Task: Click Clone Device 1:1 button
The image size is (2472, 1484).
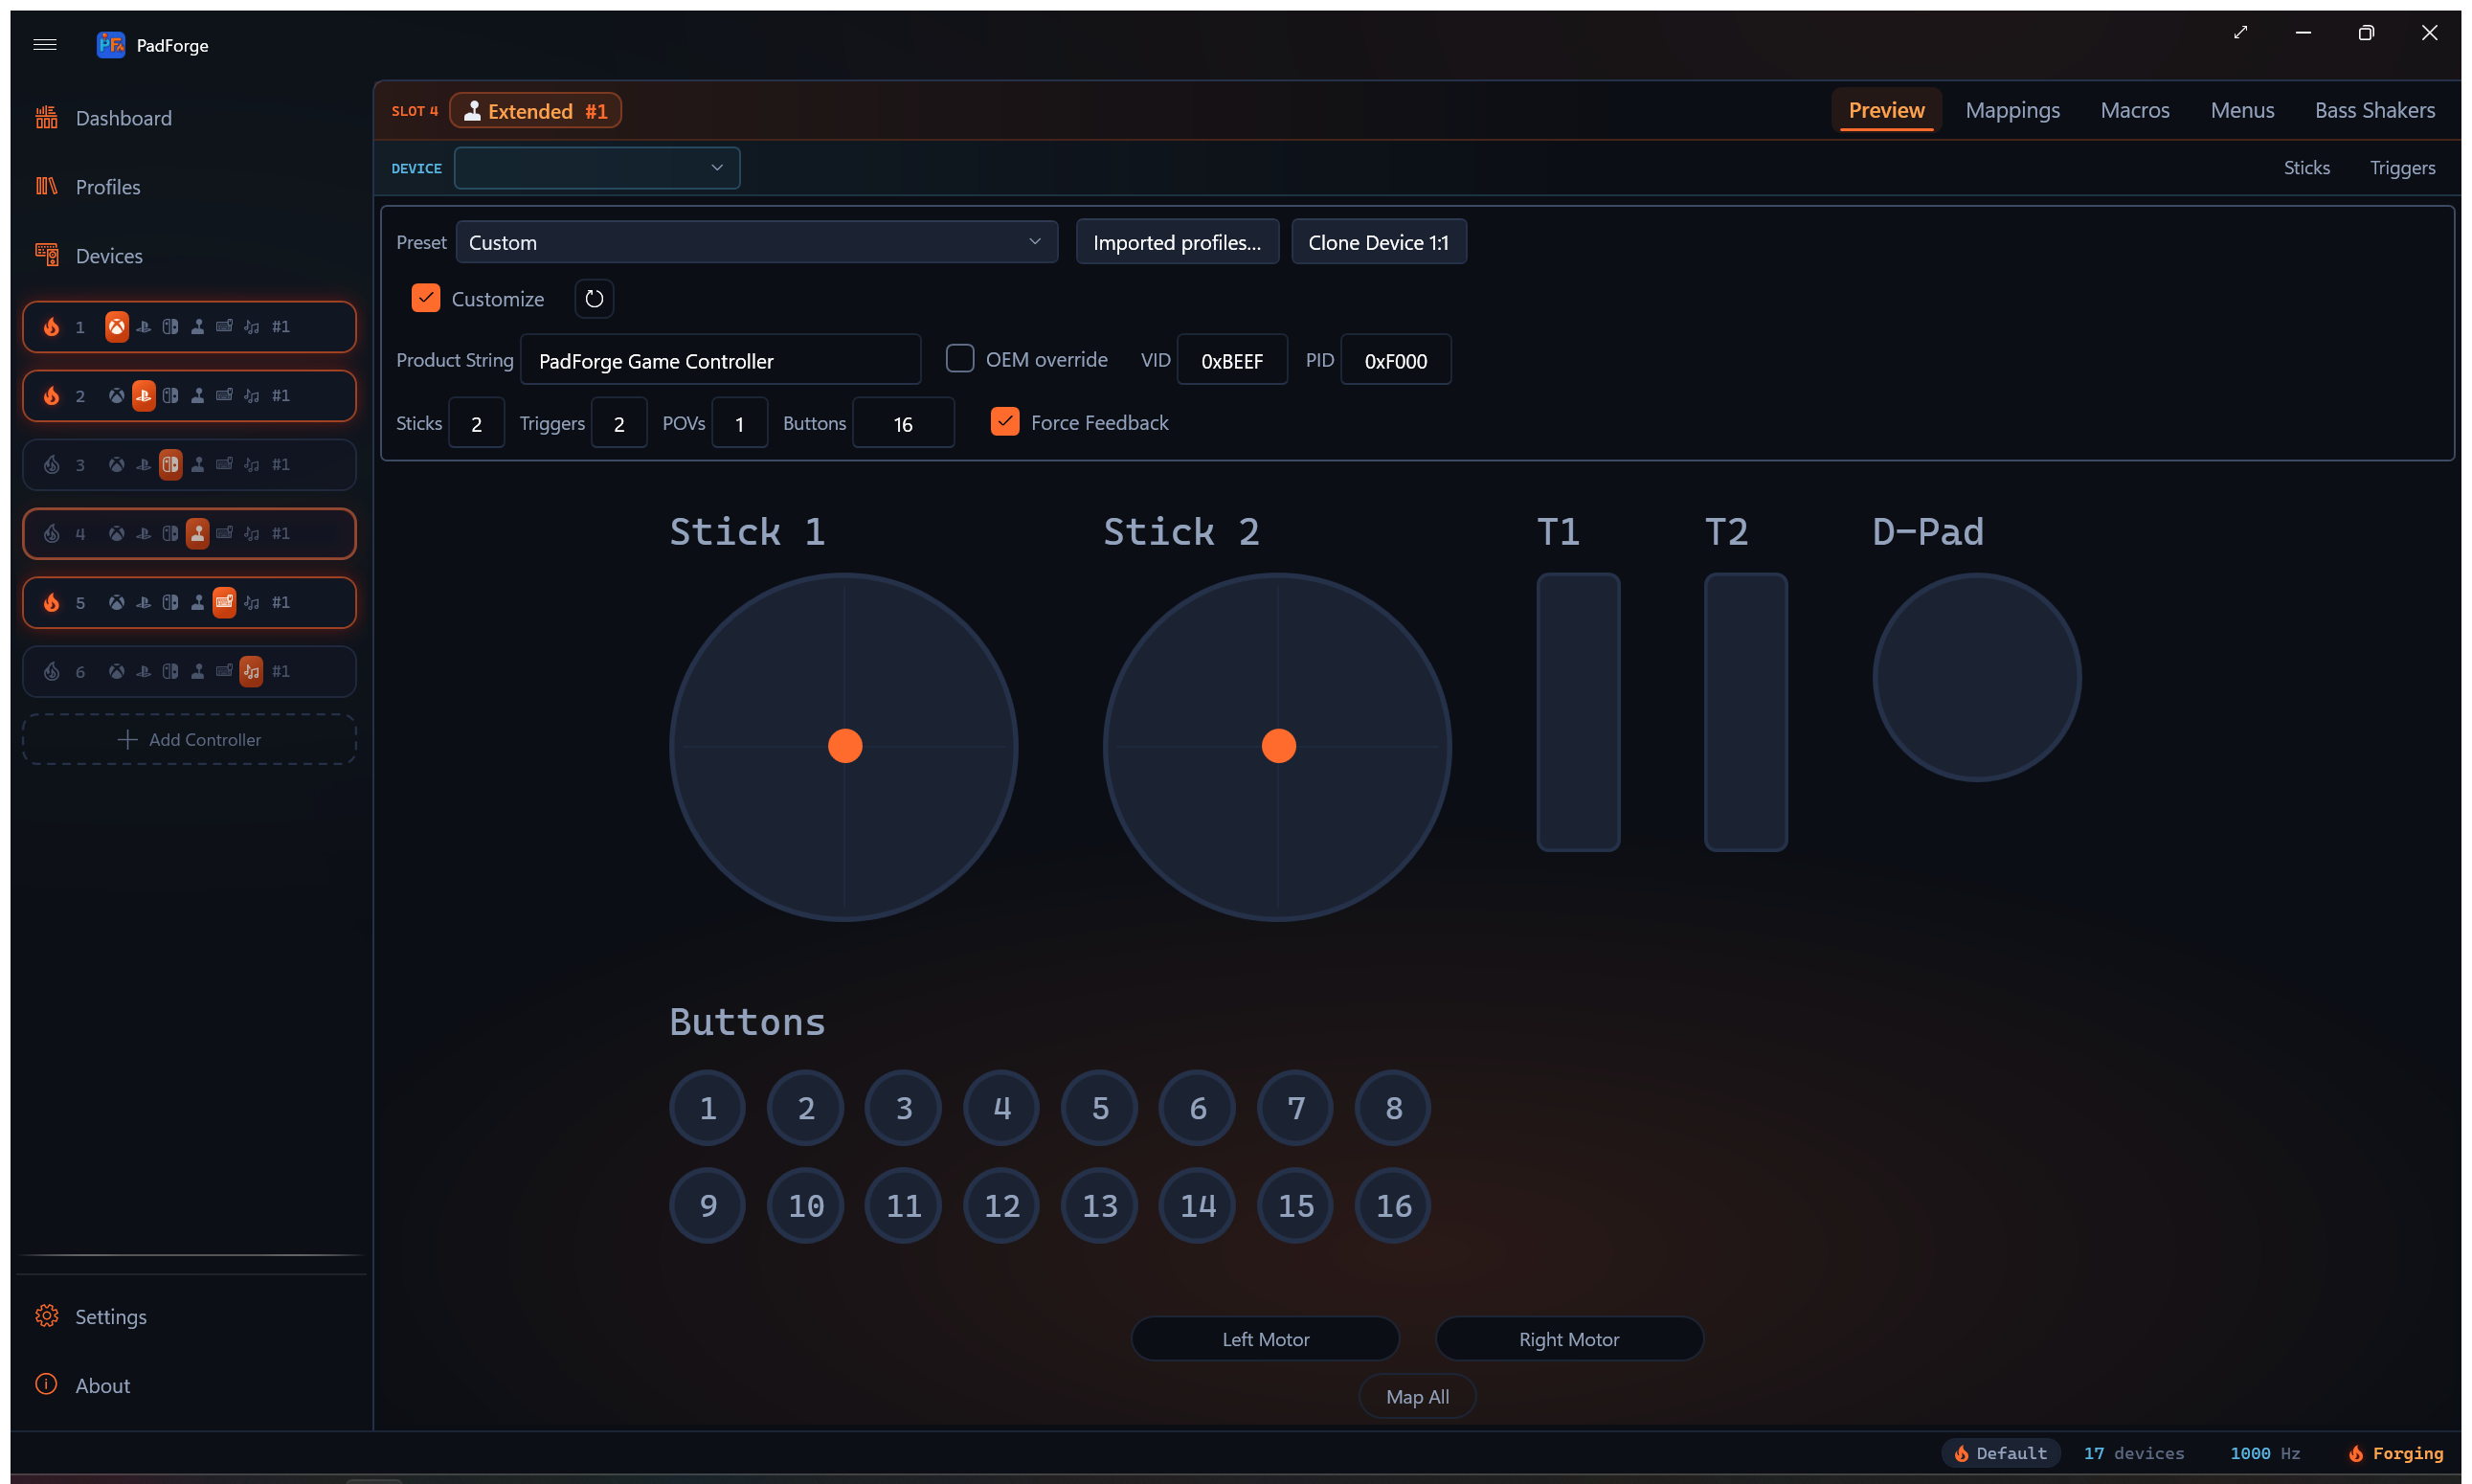Action: click(x=1378, y=242)
